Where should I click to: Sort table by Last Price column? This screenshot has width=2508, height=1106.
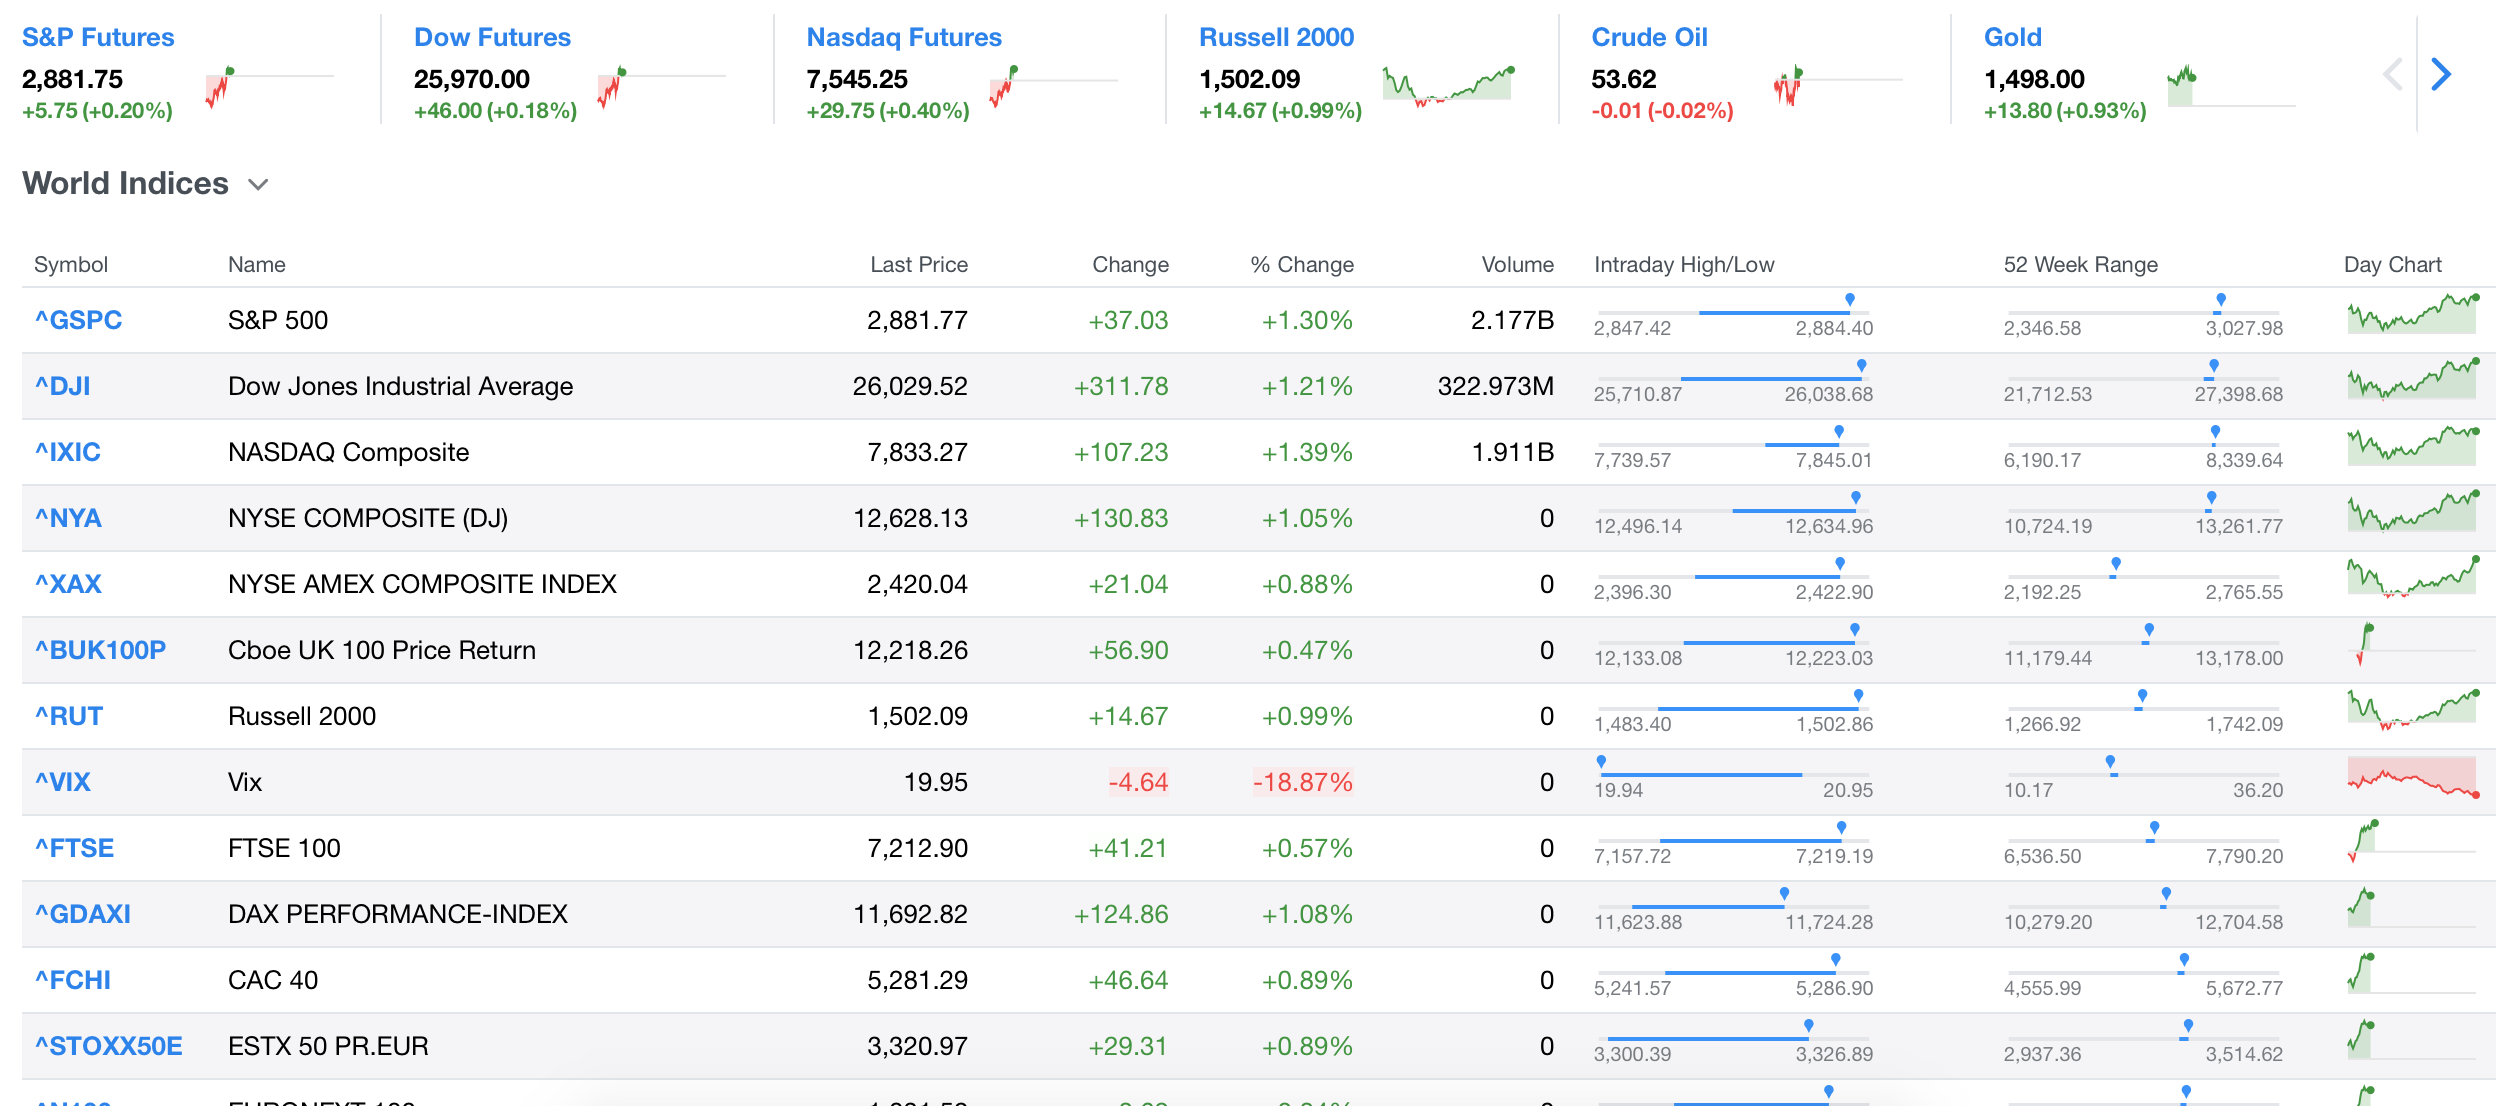[x=918, y=265]
